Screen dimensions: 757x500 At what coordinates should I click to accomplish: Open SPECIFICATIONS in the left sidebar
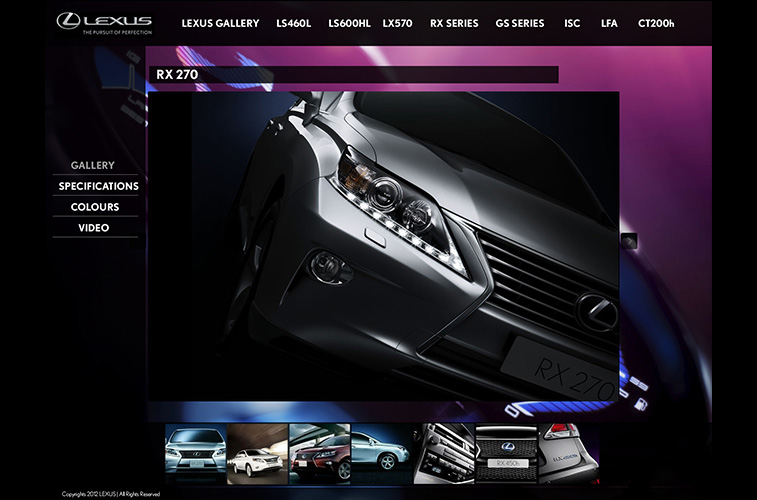point(98,186)
